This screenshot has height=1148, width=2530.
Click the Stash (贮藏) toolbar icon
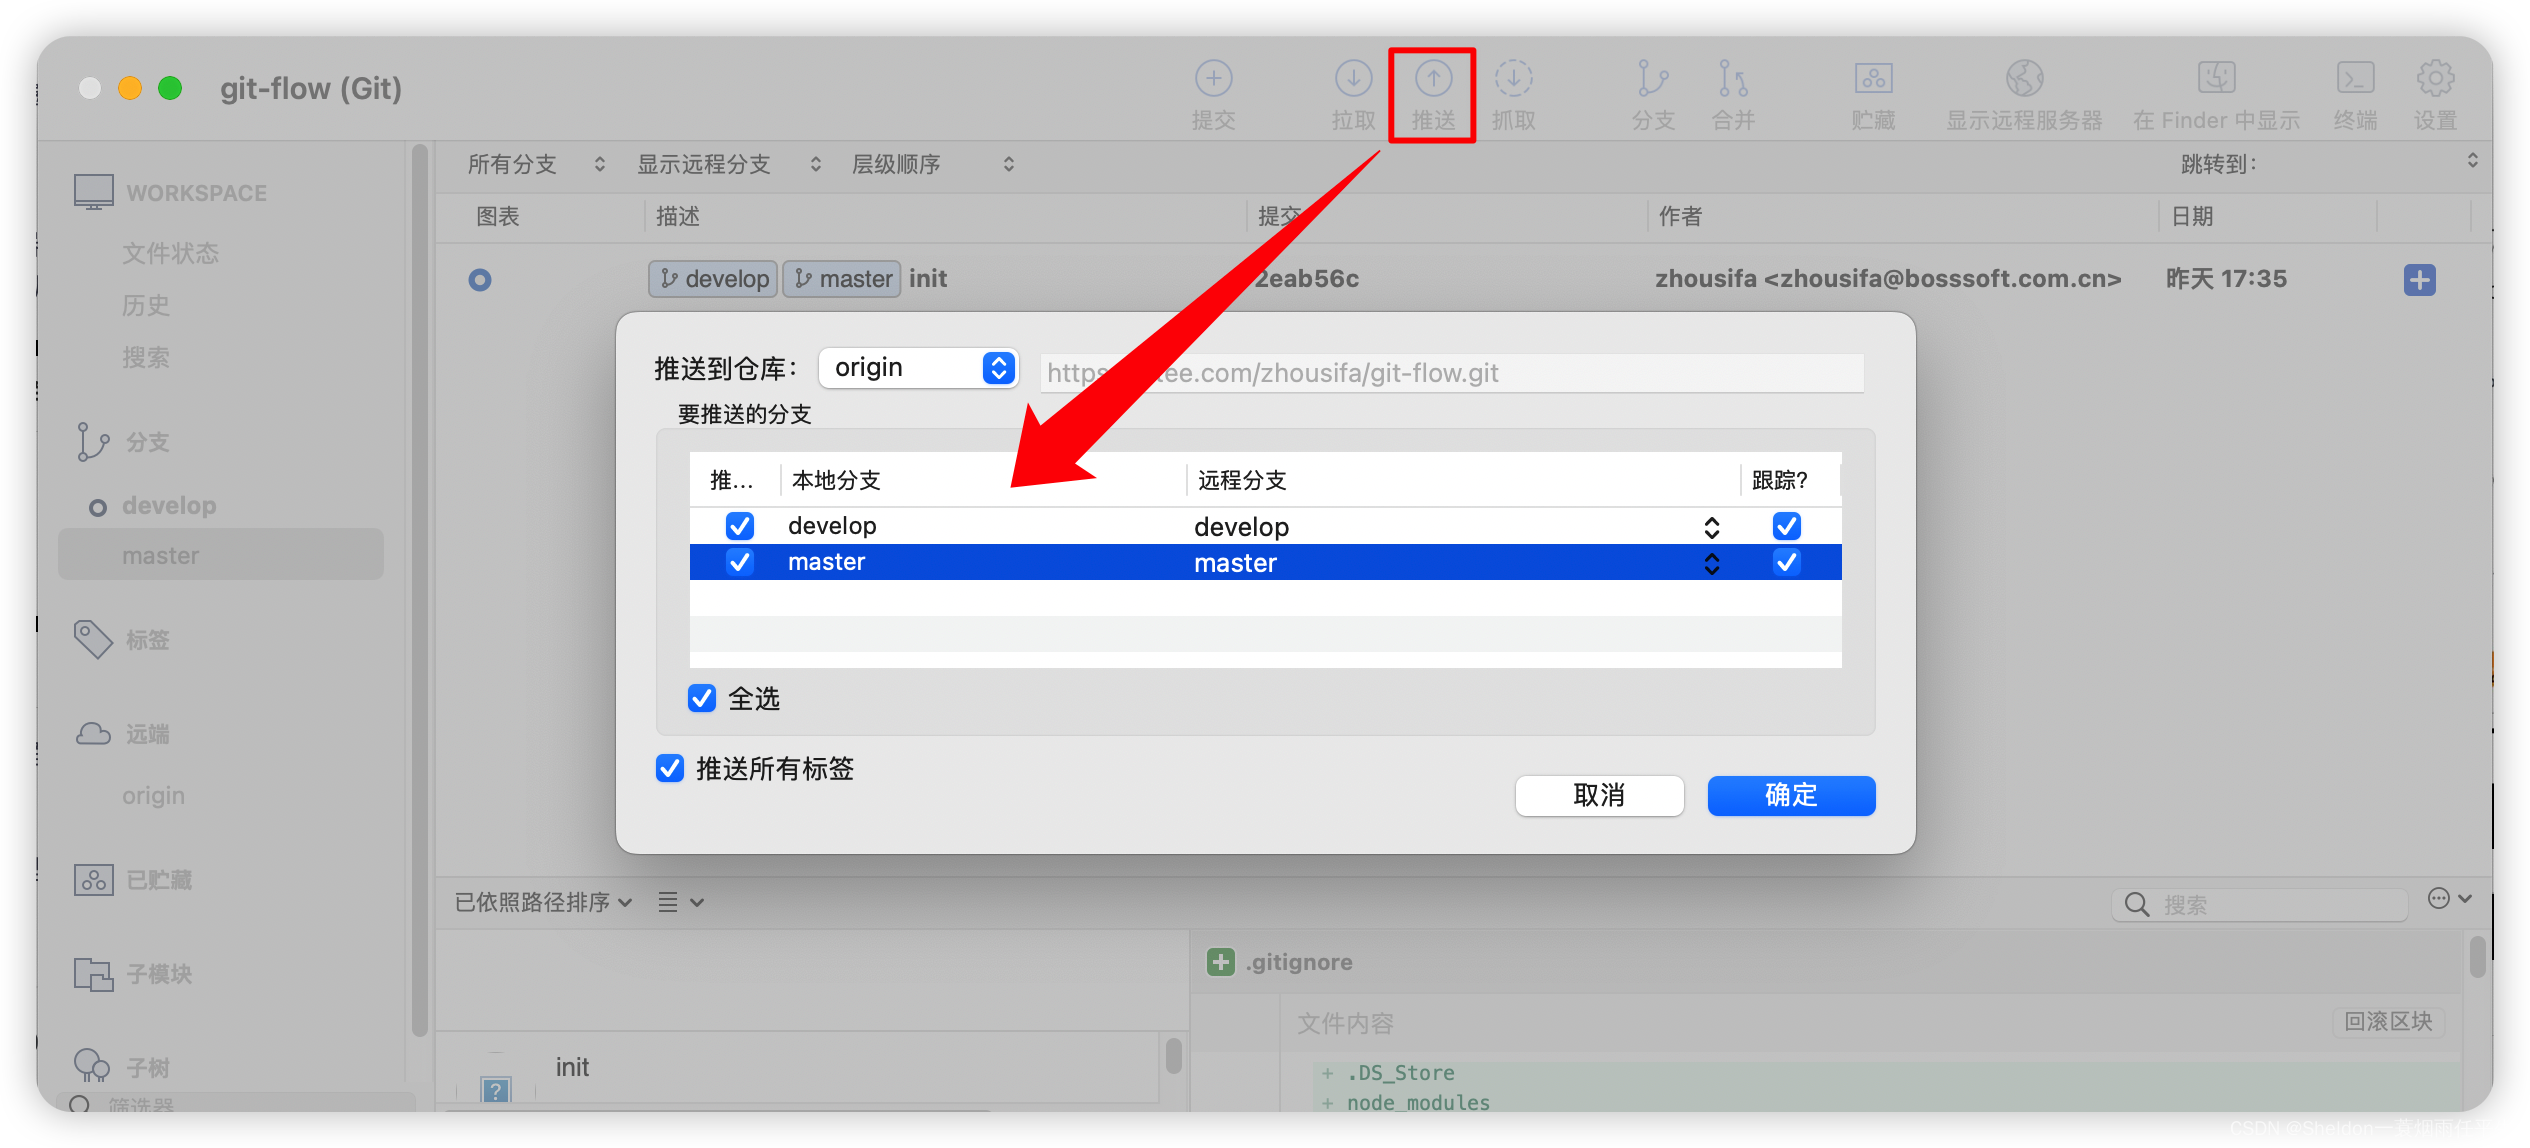tap(1873, 78)
